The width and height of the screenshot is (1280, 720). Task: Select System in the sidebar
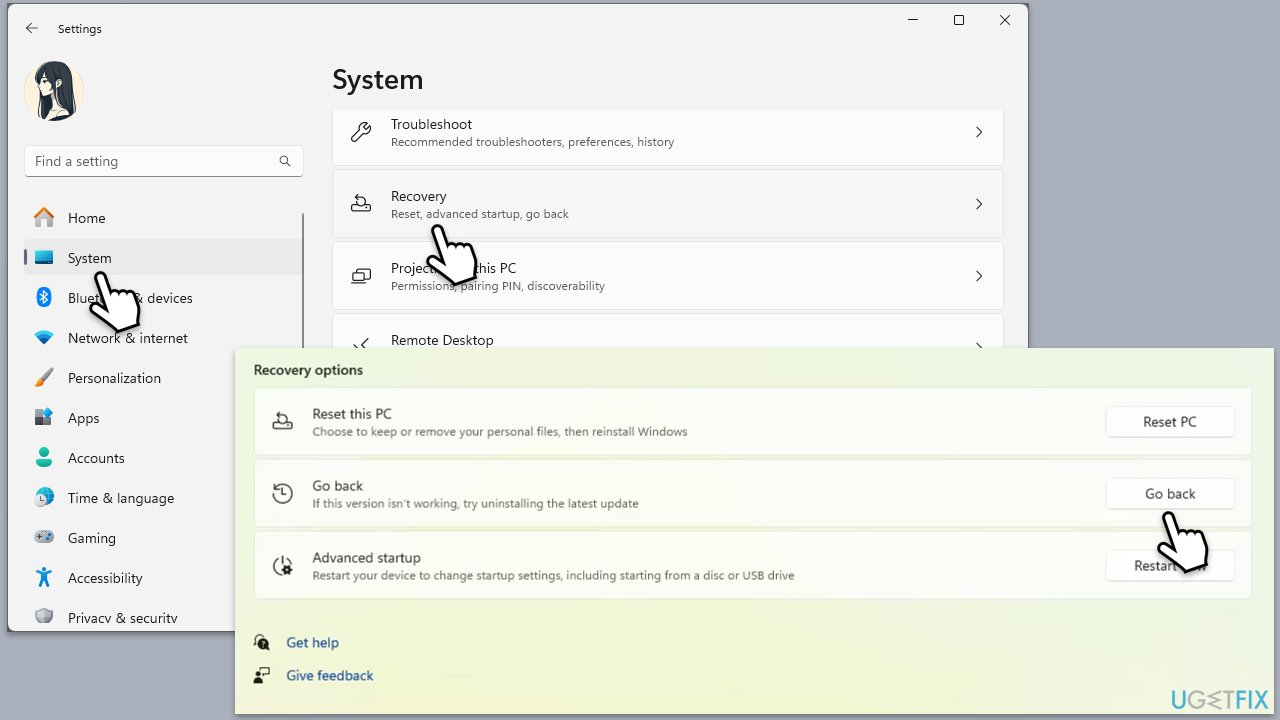point(164,258)
